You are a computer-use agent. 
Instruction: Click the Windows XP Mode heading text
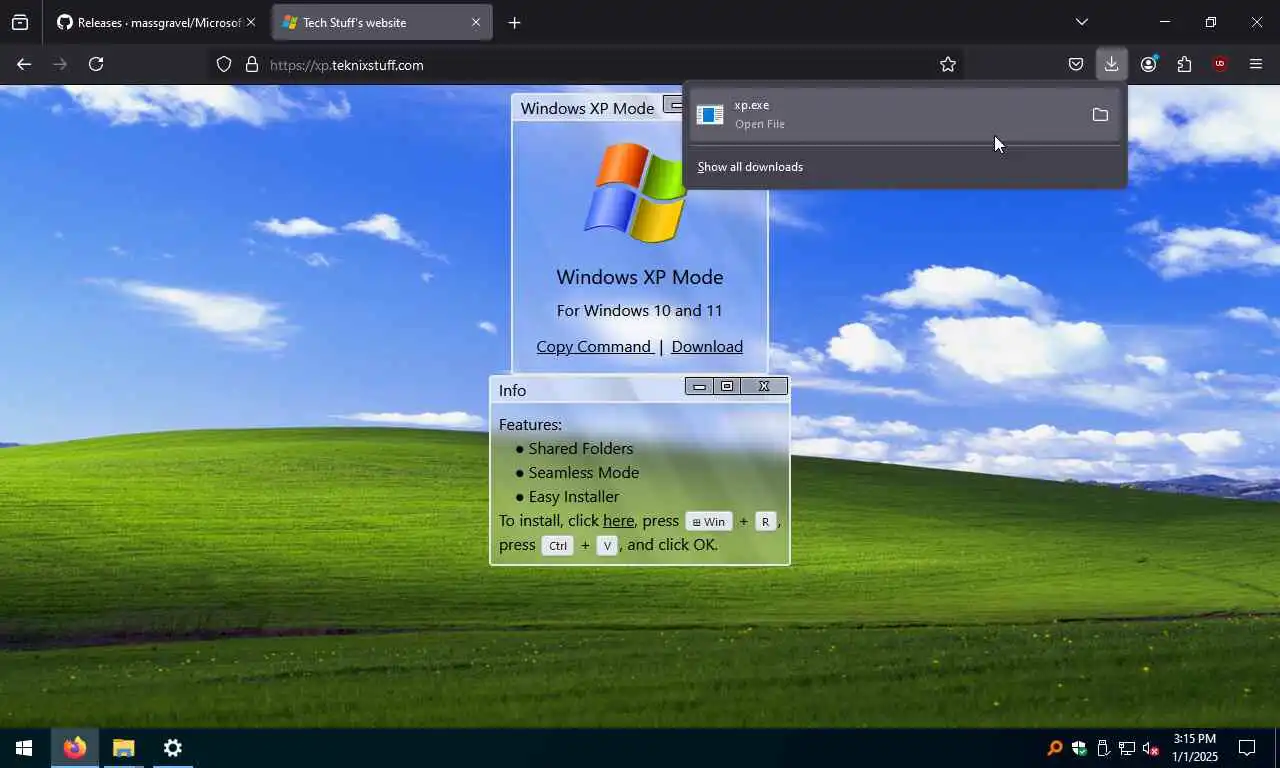pyautogui.click(x=639, y=277)
